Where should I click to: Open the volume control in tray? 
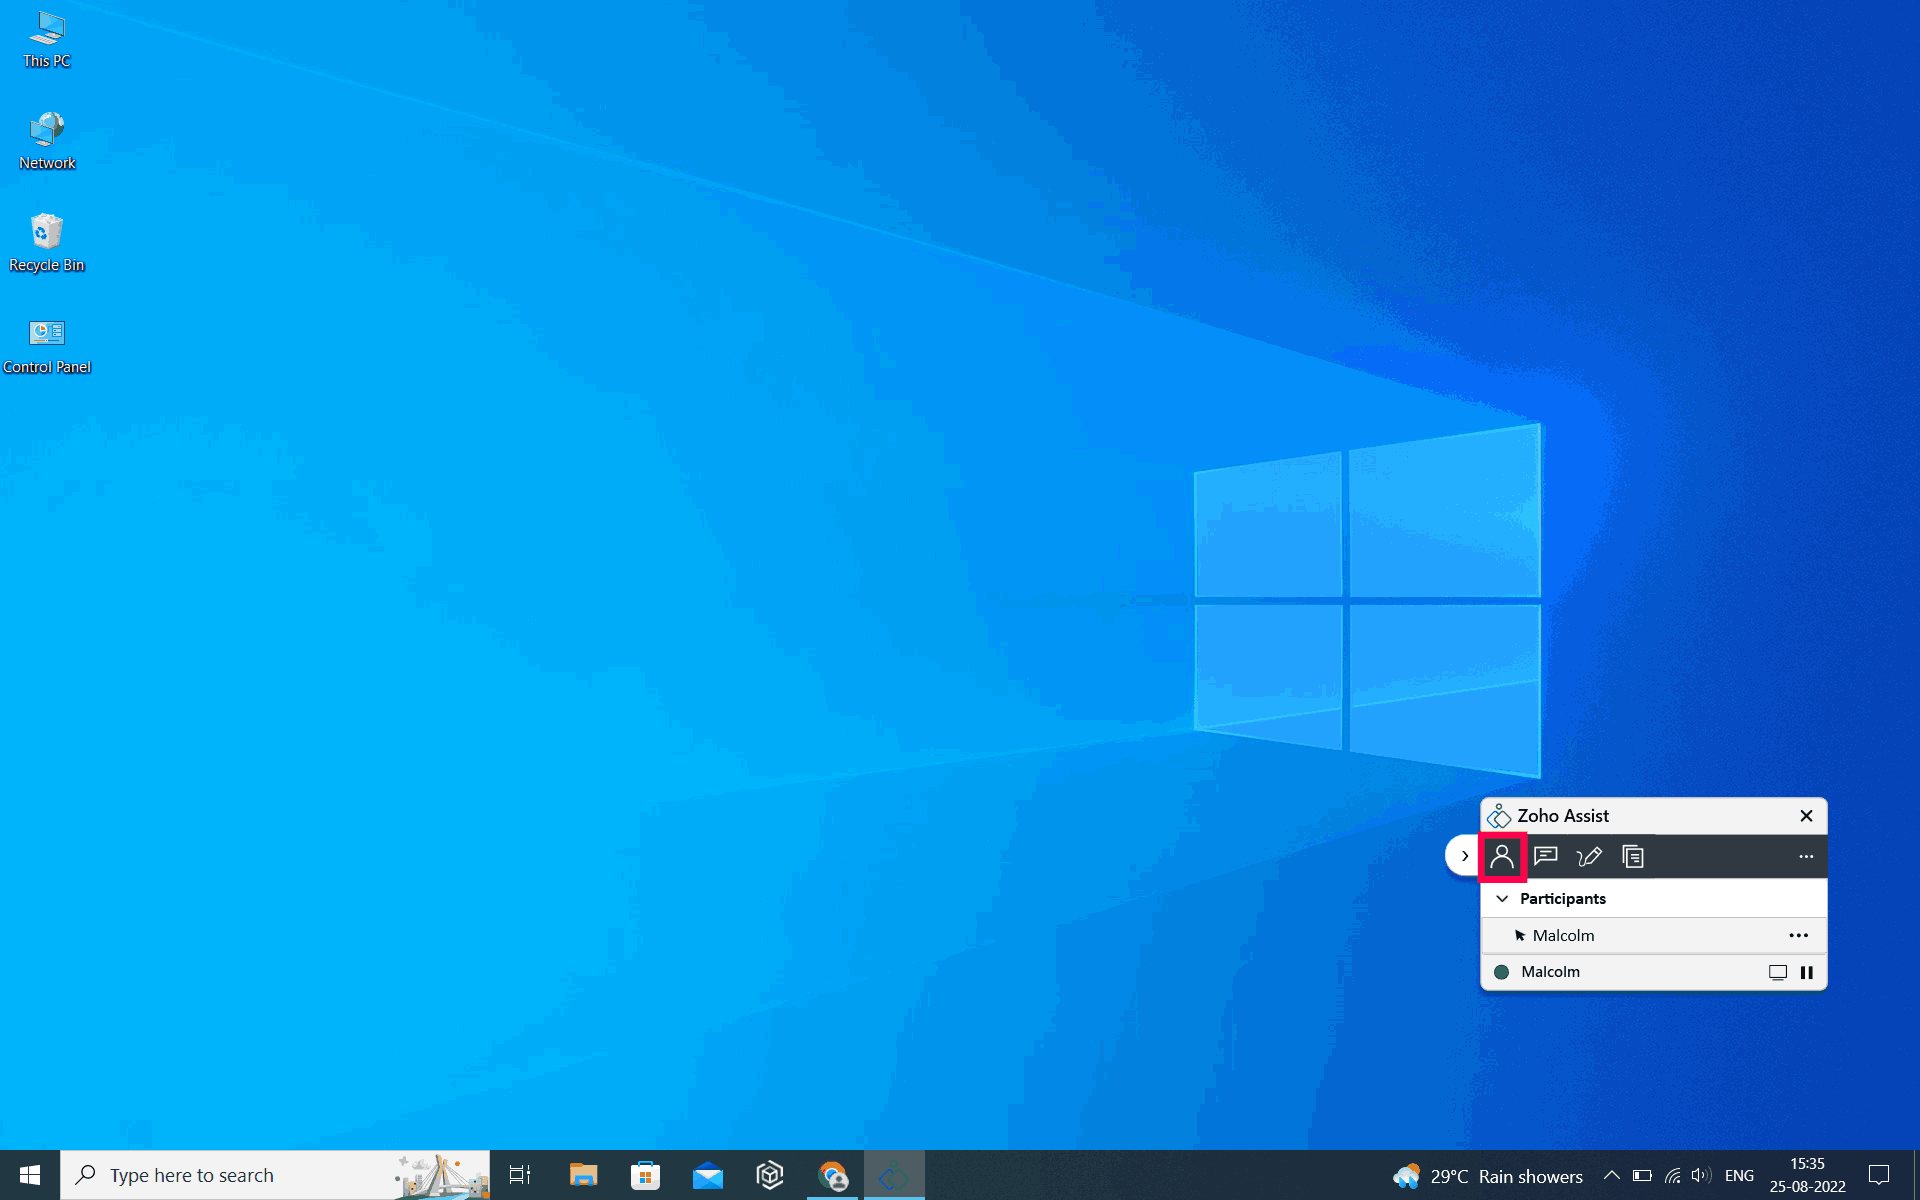pos(1700,1175)
